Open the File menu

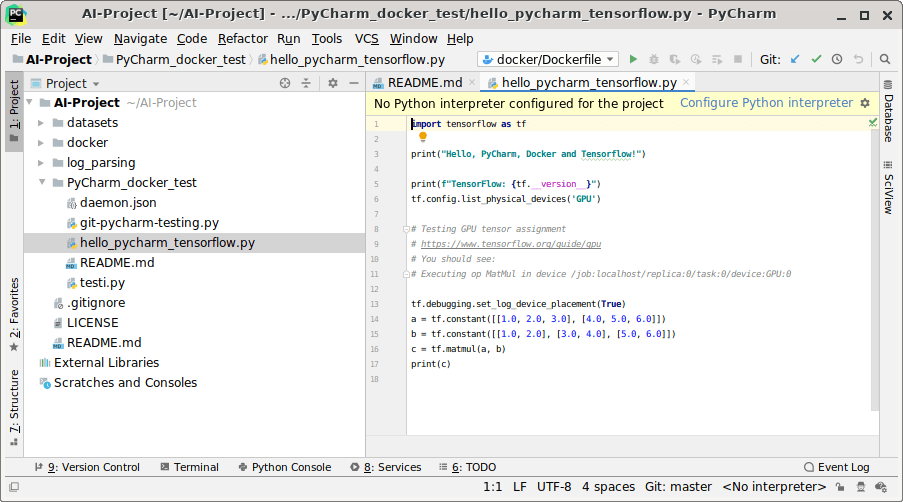21,39
